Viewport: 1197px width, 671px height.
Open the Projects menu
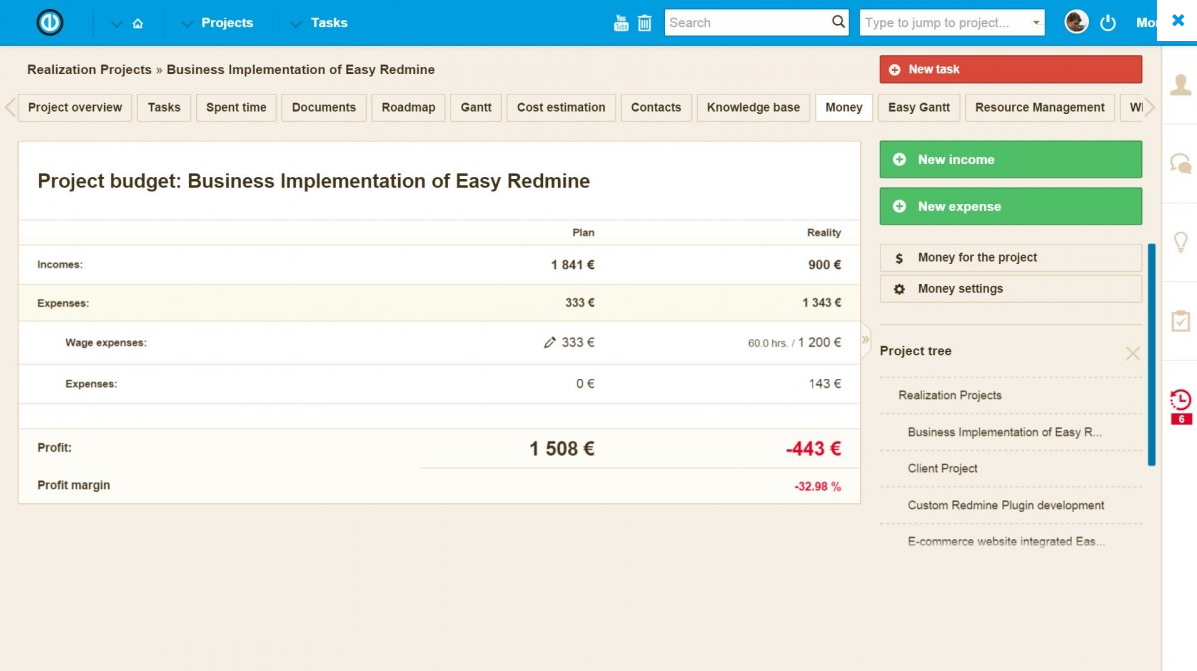coord(227,23)
